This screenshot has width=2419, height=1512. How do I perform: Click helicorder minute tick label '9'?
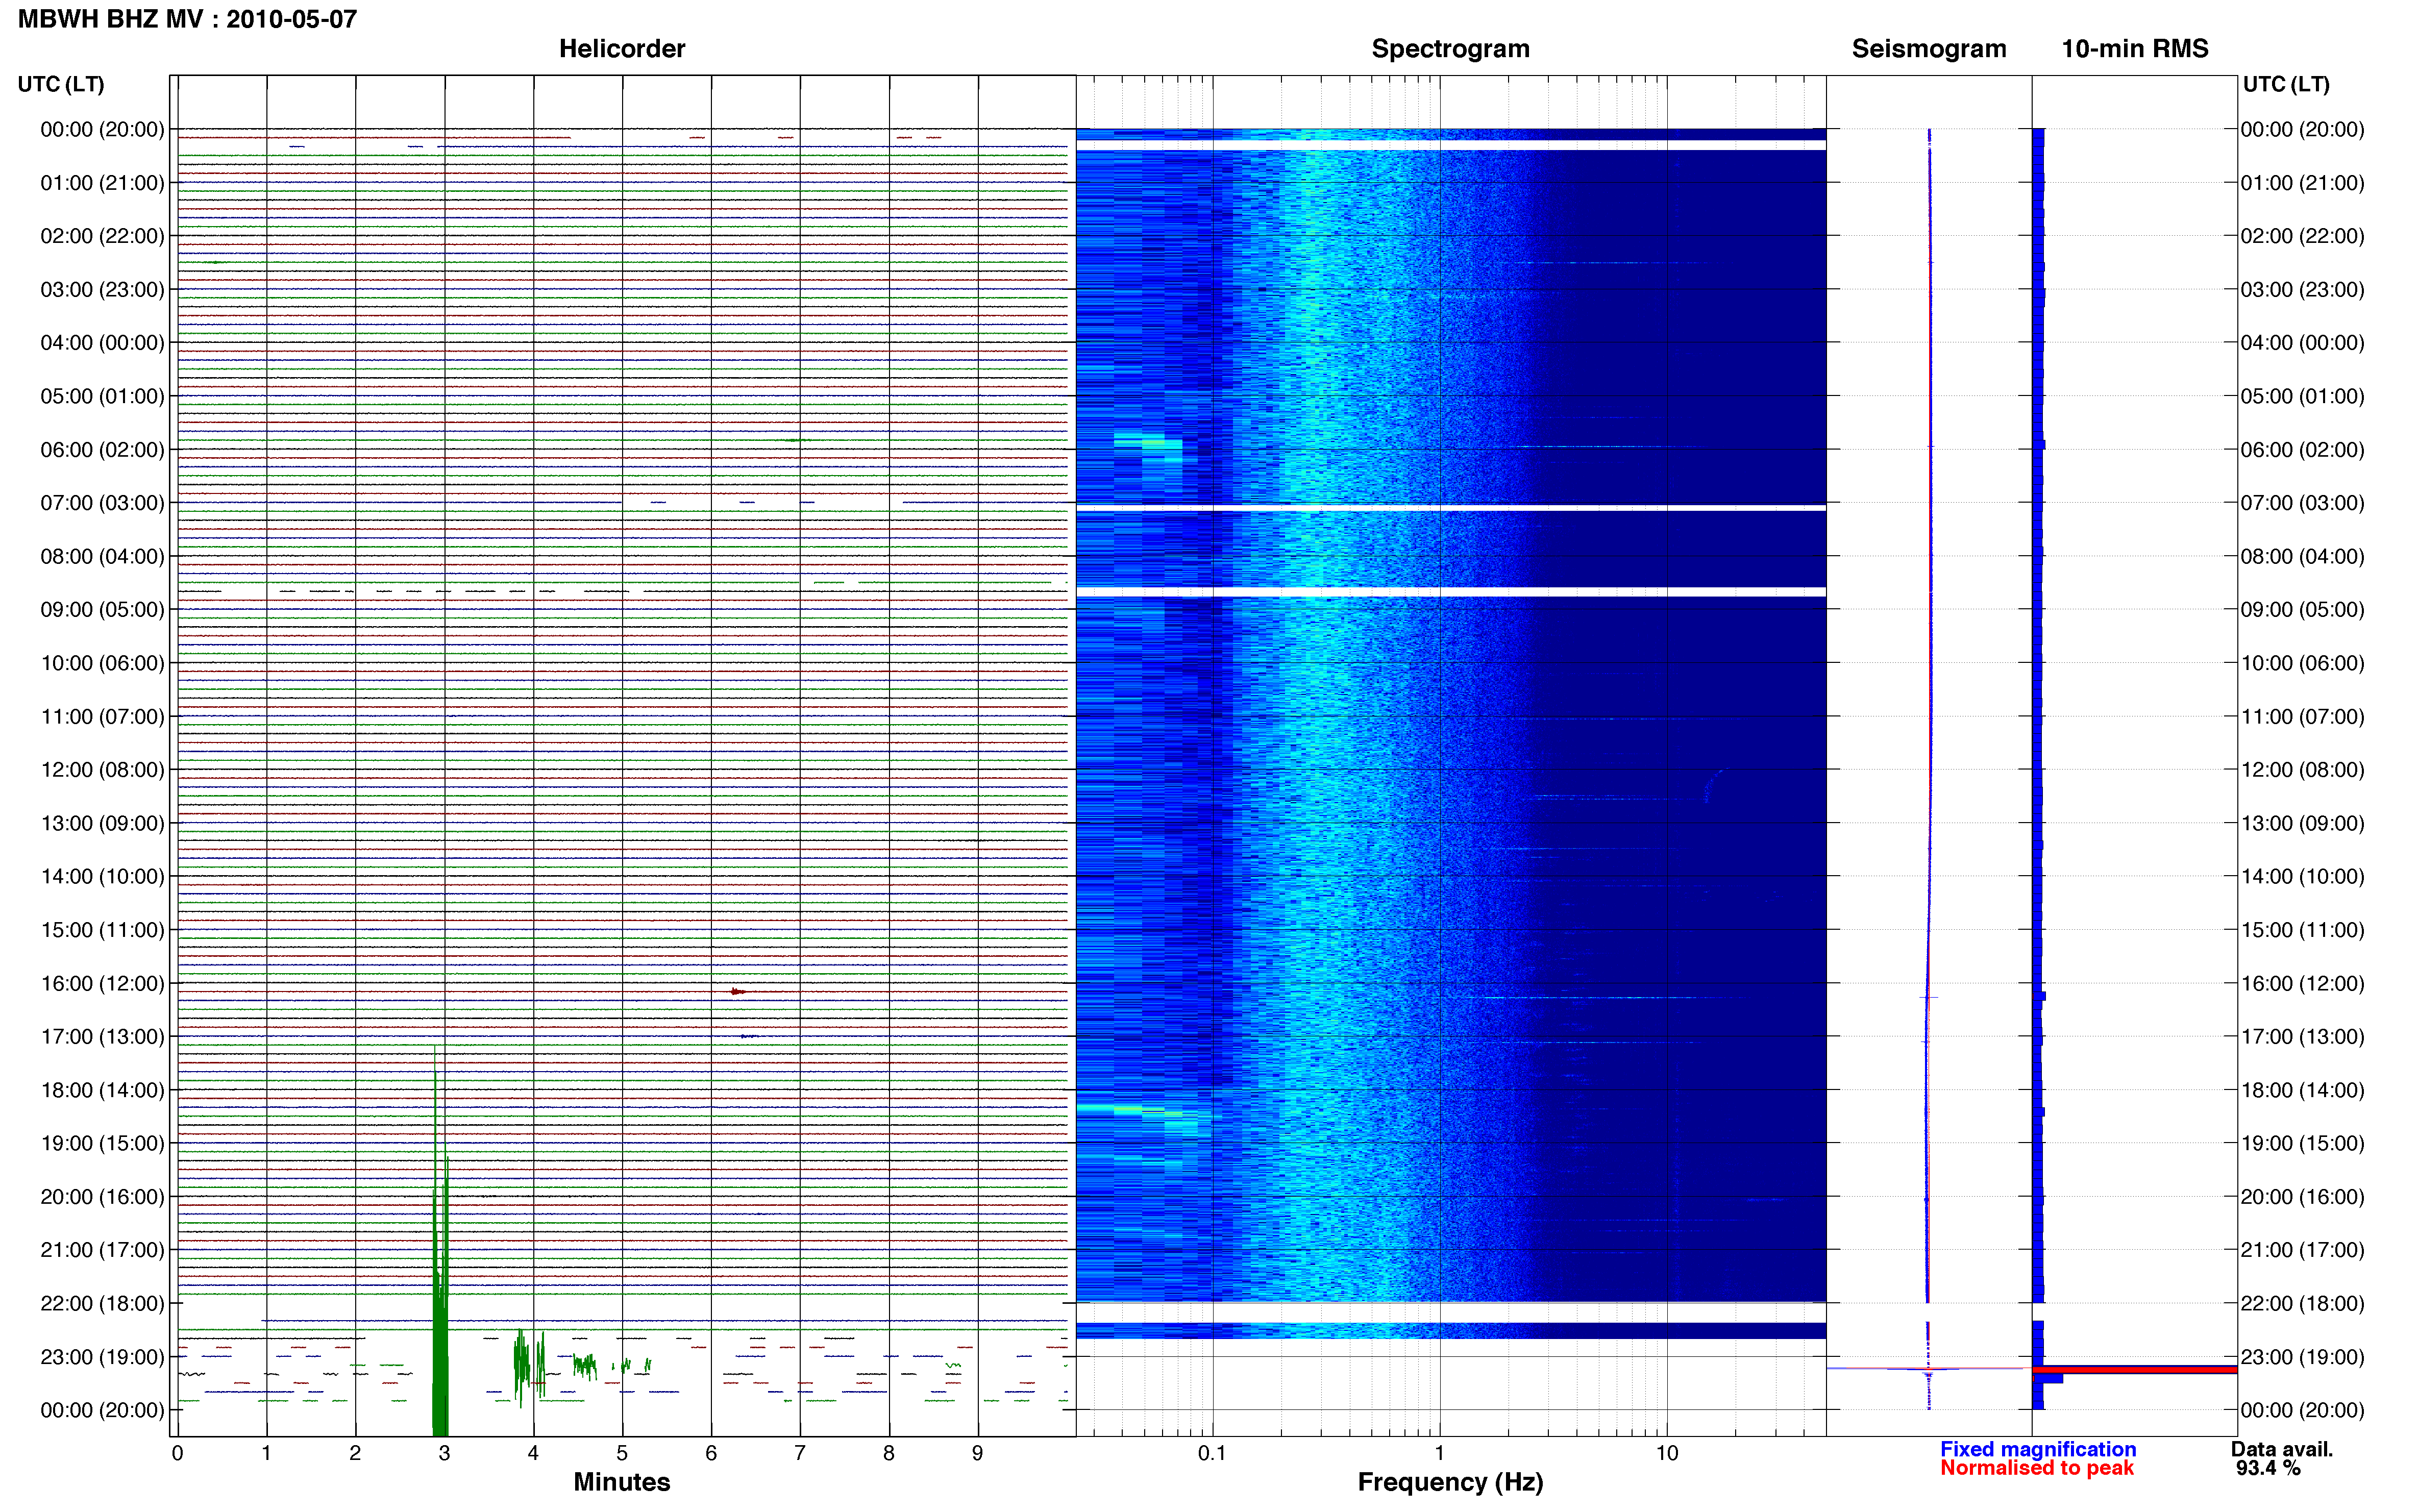[x=977, y=1454]
